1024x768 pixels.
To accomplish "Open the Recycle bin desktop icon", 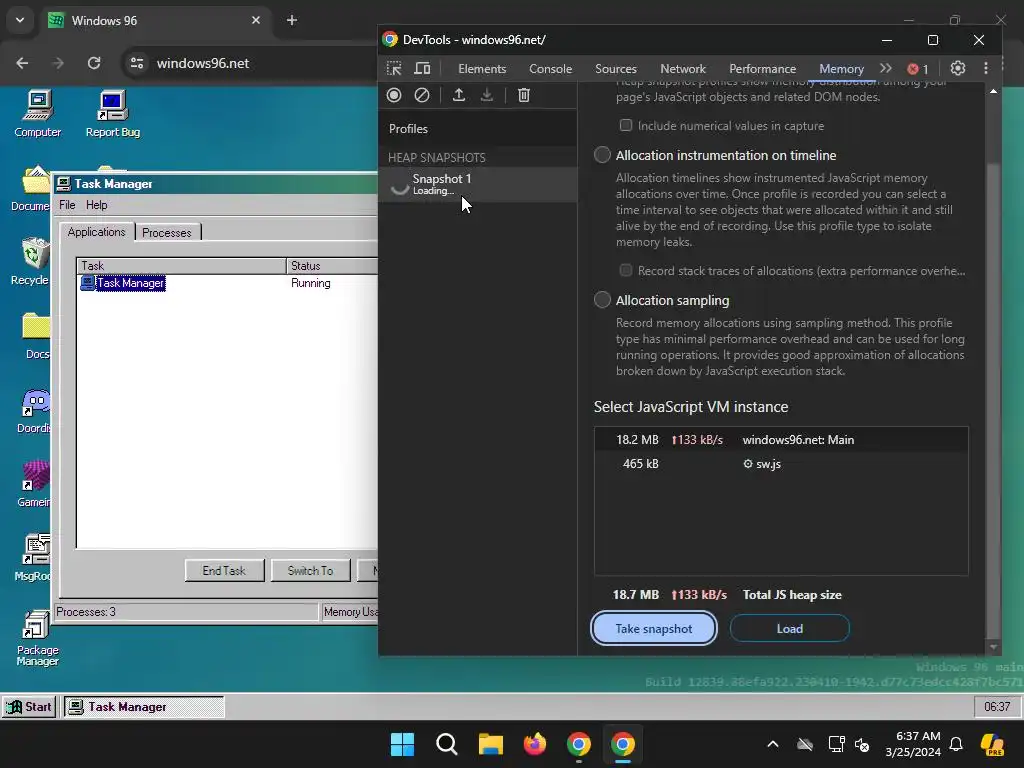I will pyautogui.click(x=31, y=262).
